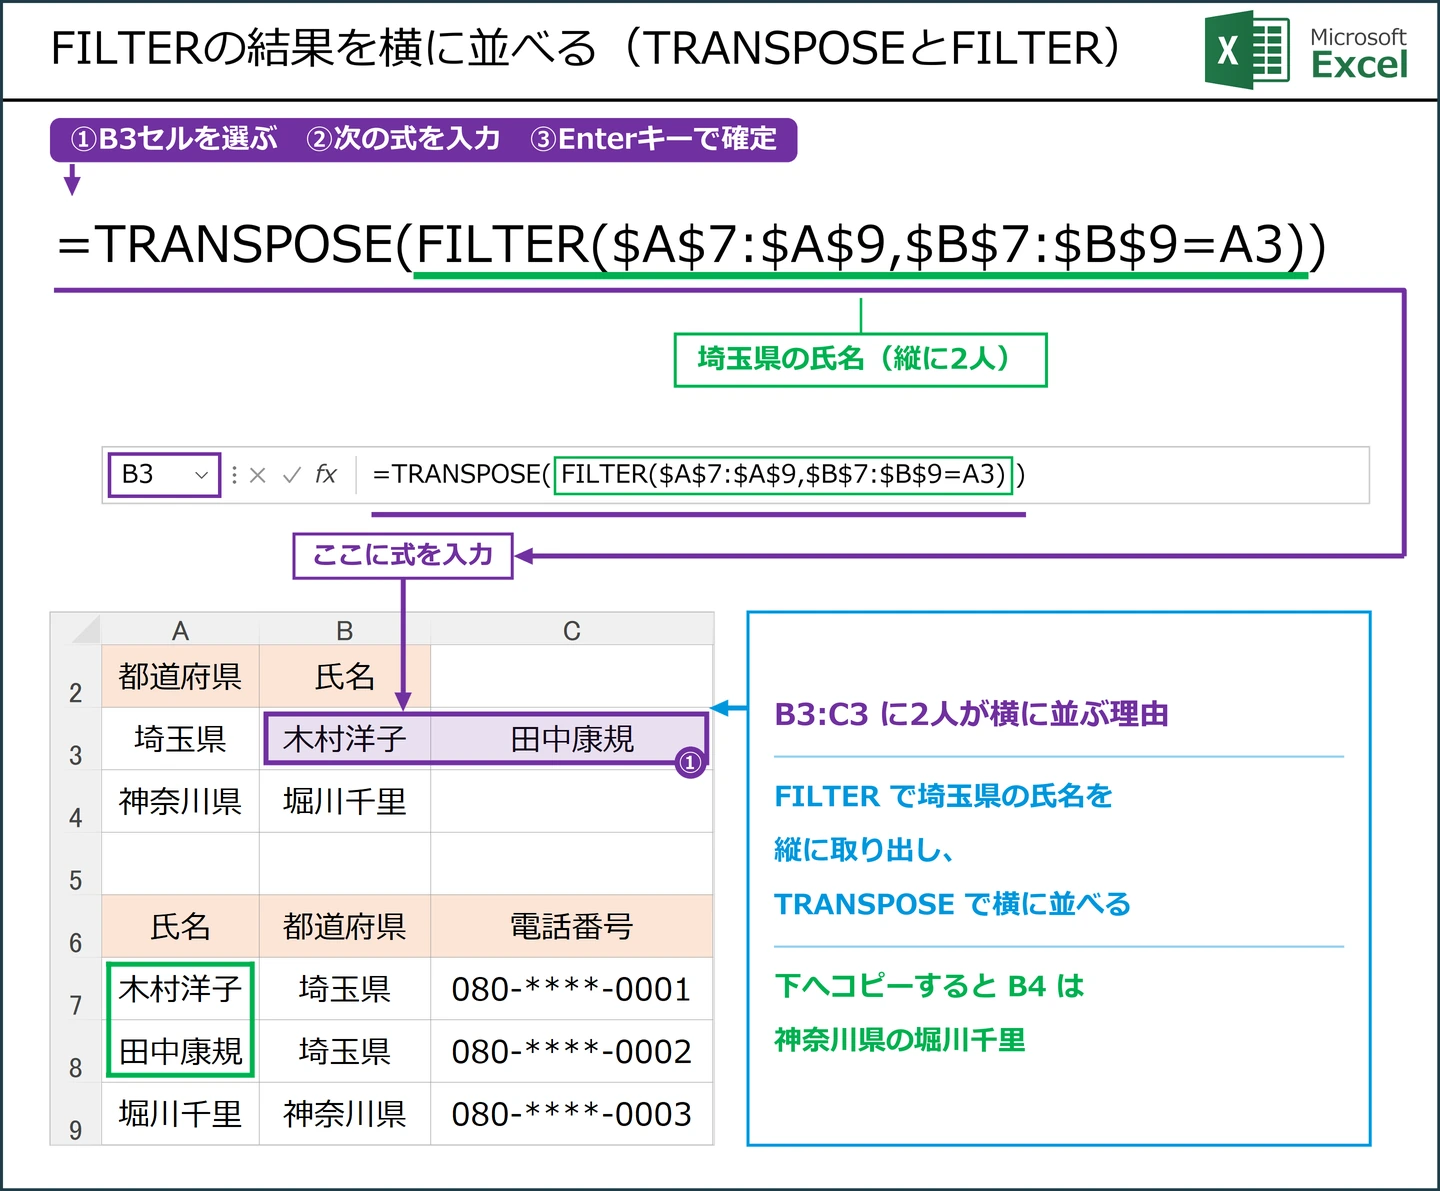Click into the formula bar containing =TRANSPOSE(FILTER
This screenshot has width=1440, height=1191.
pyautogui.click(x=862, y=475)
